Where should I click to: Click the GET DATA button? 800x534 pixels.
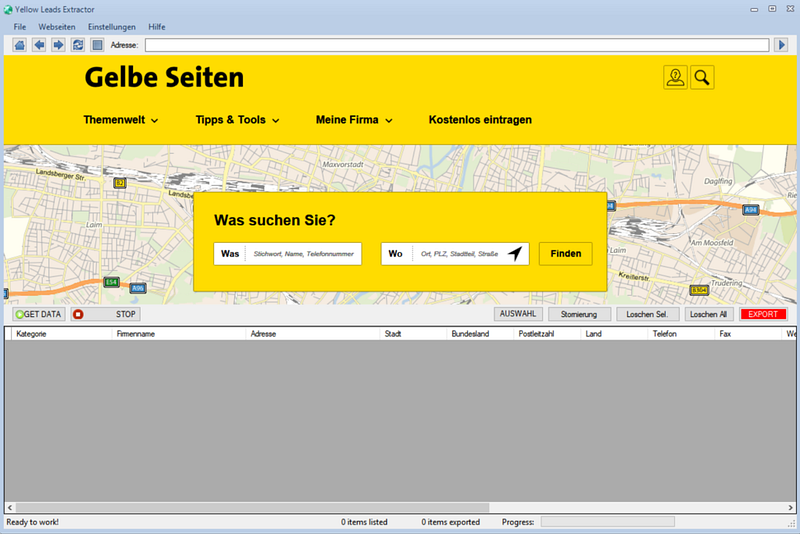38,314
